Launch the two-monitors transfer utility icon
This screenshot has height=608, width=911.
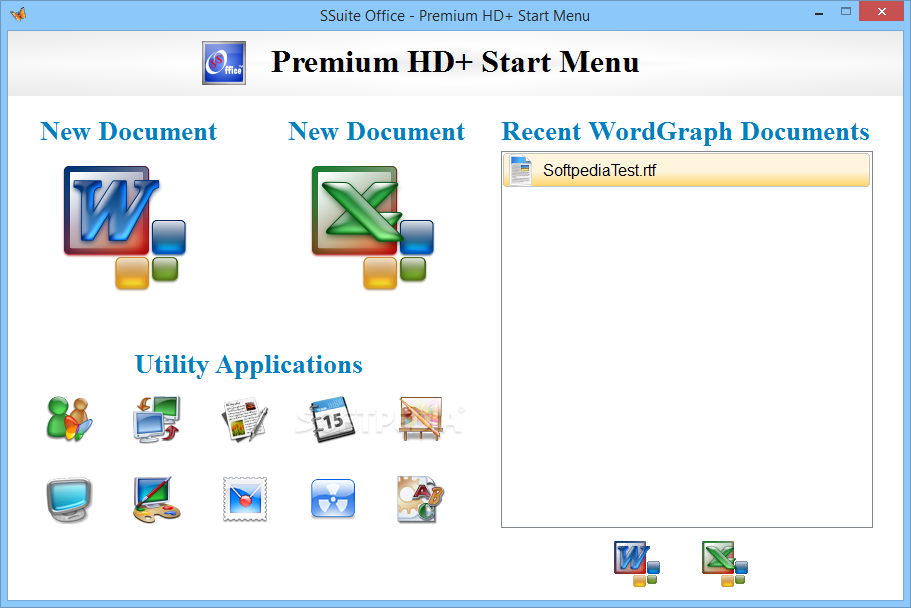(157, 419)
